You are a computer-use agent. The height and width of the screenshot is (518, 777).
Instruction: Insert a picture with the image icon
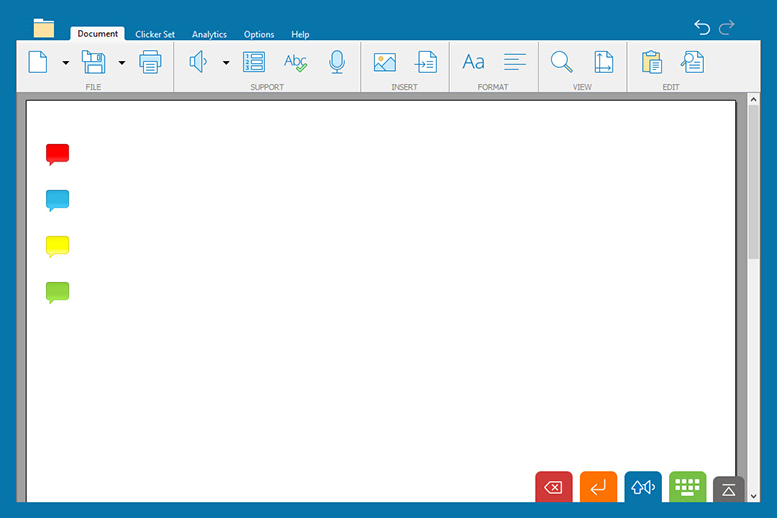pyautogui.click(x=385, y=62)
